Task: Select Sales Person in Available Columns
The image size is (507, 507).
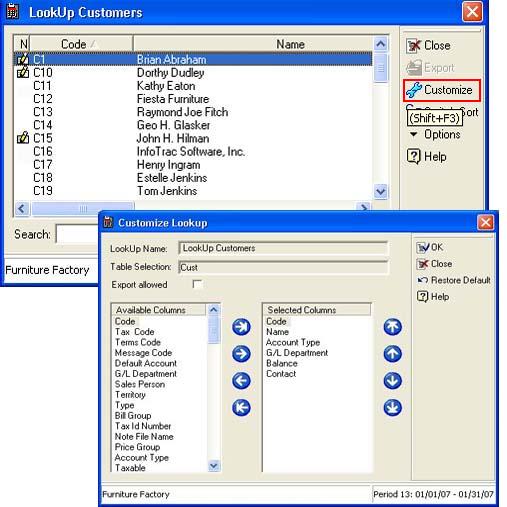Action: (140, 384)
